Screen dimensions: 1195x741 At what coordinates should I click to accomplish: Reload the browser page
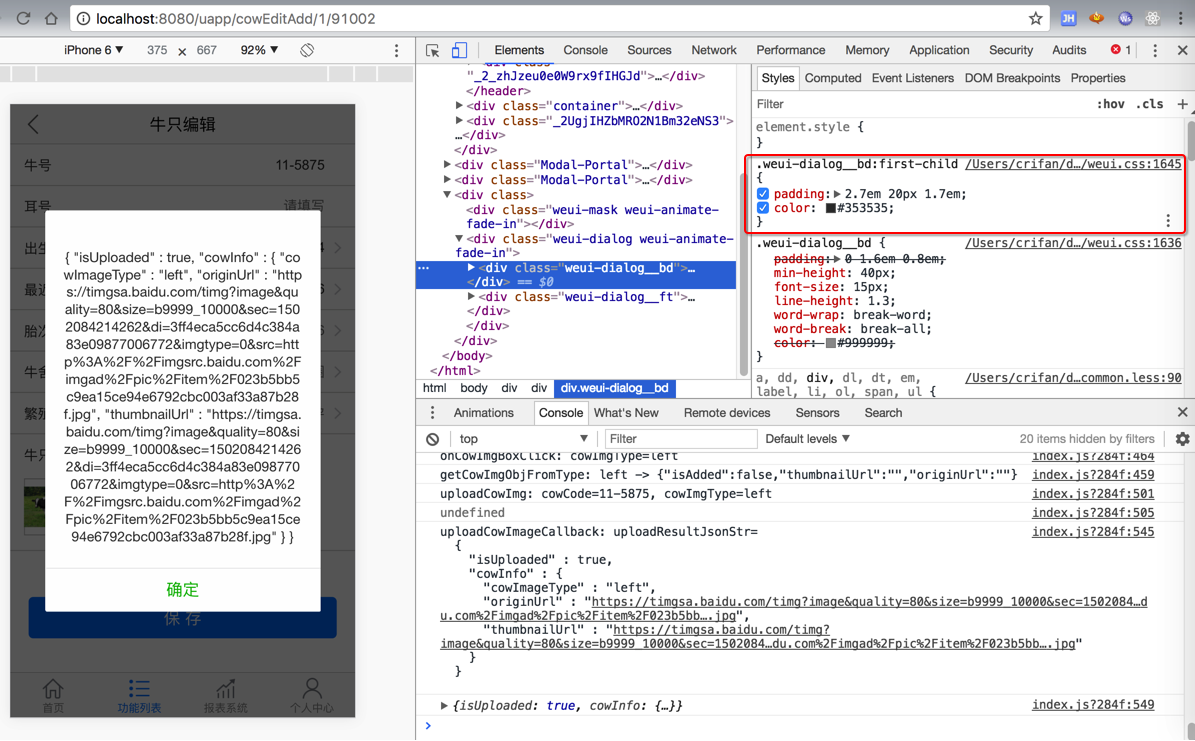pyautogui.click(x=24, y=18)
